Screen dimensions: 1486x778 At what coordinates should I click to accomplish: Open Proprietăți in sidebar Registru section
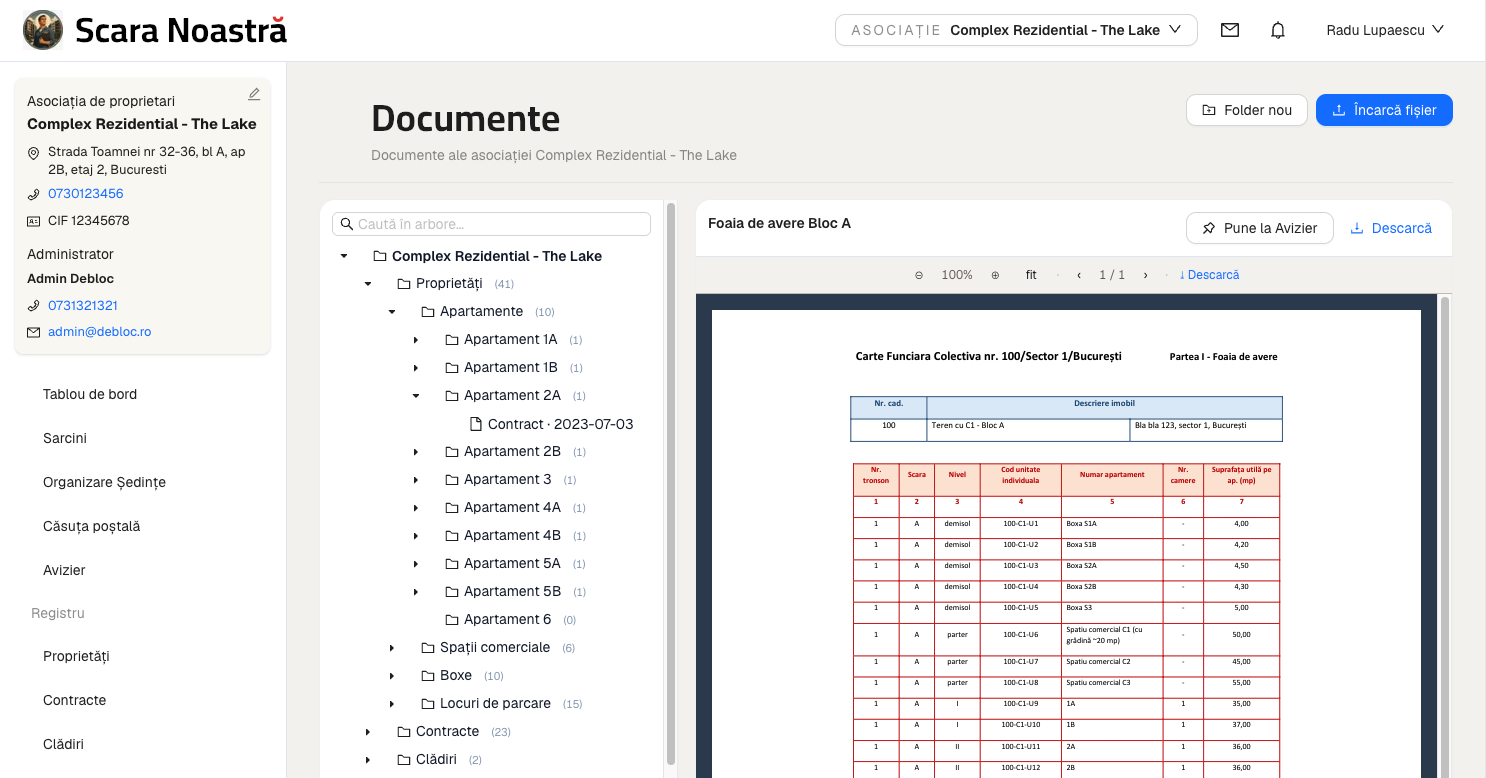click(76, 656)
